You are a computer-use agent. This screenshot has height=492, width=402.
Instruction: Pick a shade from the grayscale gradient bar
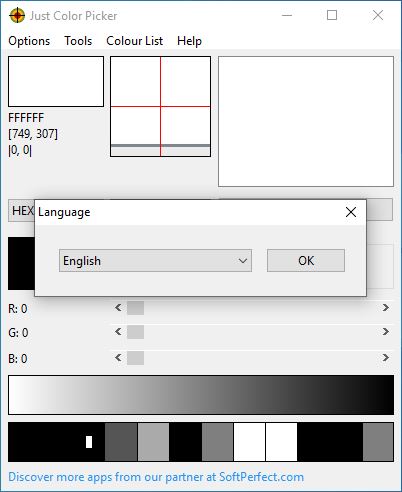201,395
